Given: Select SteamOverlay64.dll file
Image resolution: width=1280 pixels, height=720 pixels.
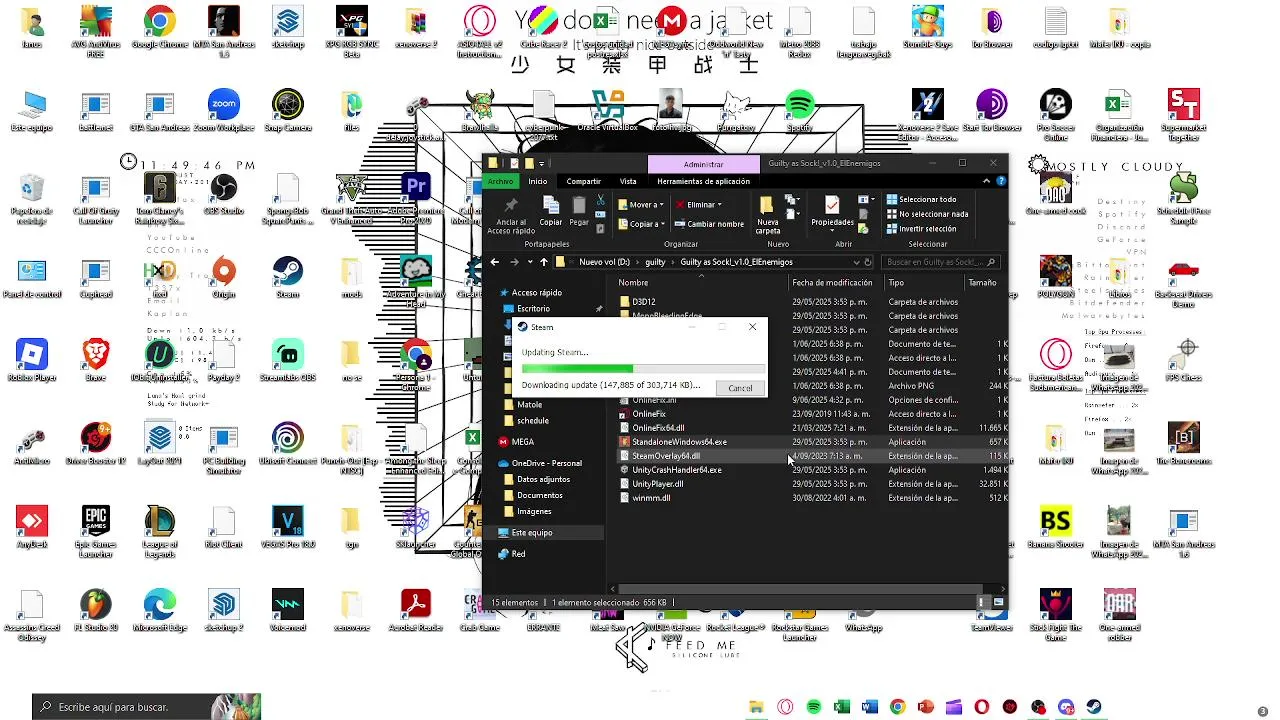Looking at the screenshot, I should click(x=665, y=456).
